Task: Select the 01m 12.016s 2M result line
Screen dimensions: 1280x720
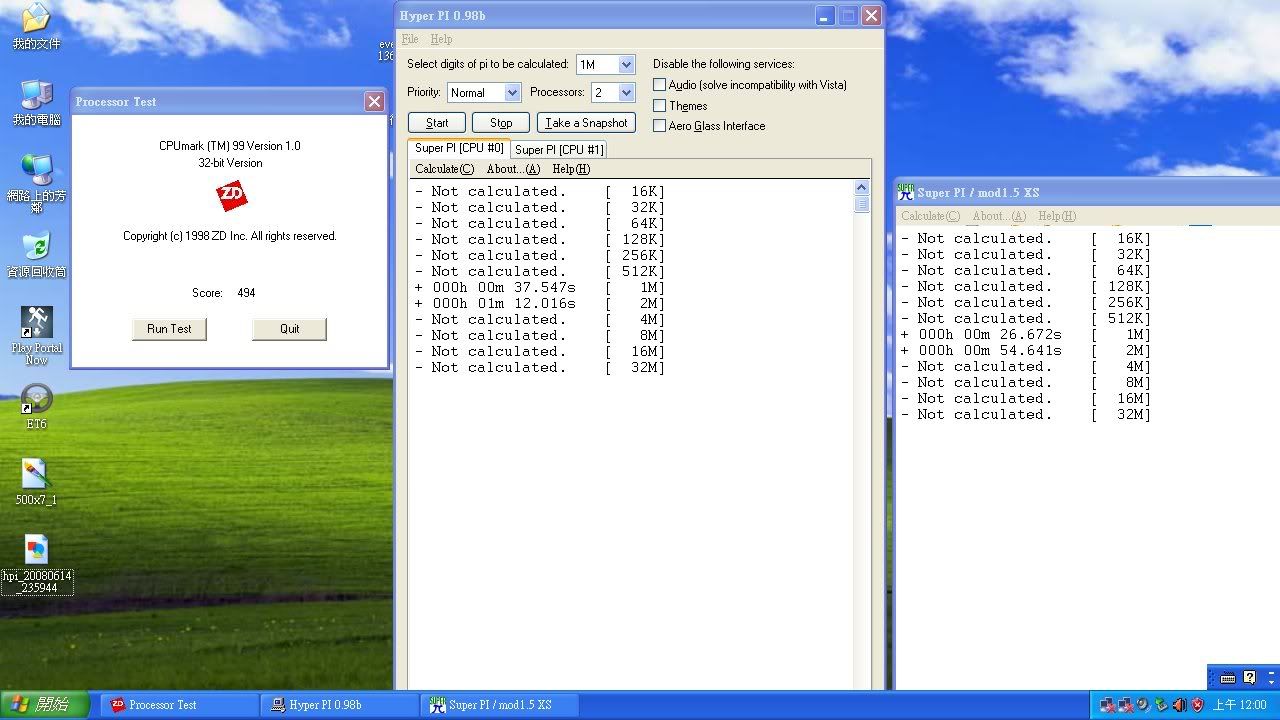Action: click(x=540, y=303)
